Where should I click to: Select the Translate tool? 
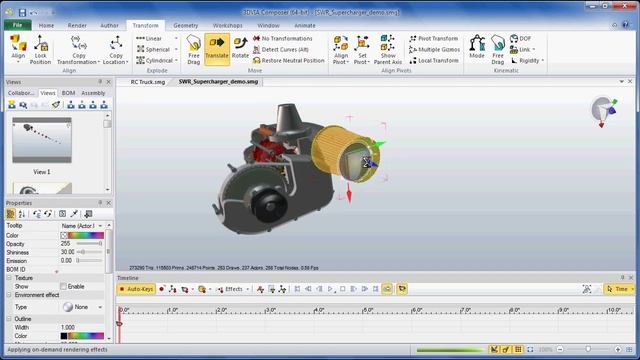click(x=217, y=49)
